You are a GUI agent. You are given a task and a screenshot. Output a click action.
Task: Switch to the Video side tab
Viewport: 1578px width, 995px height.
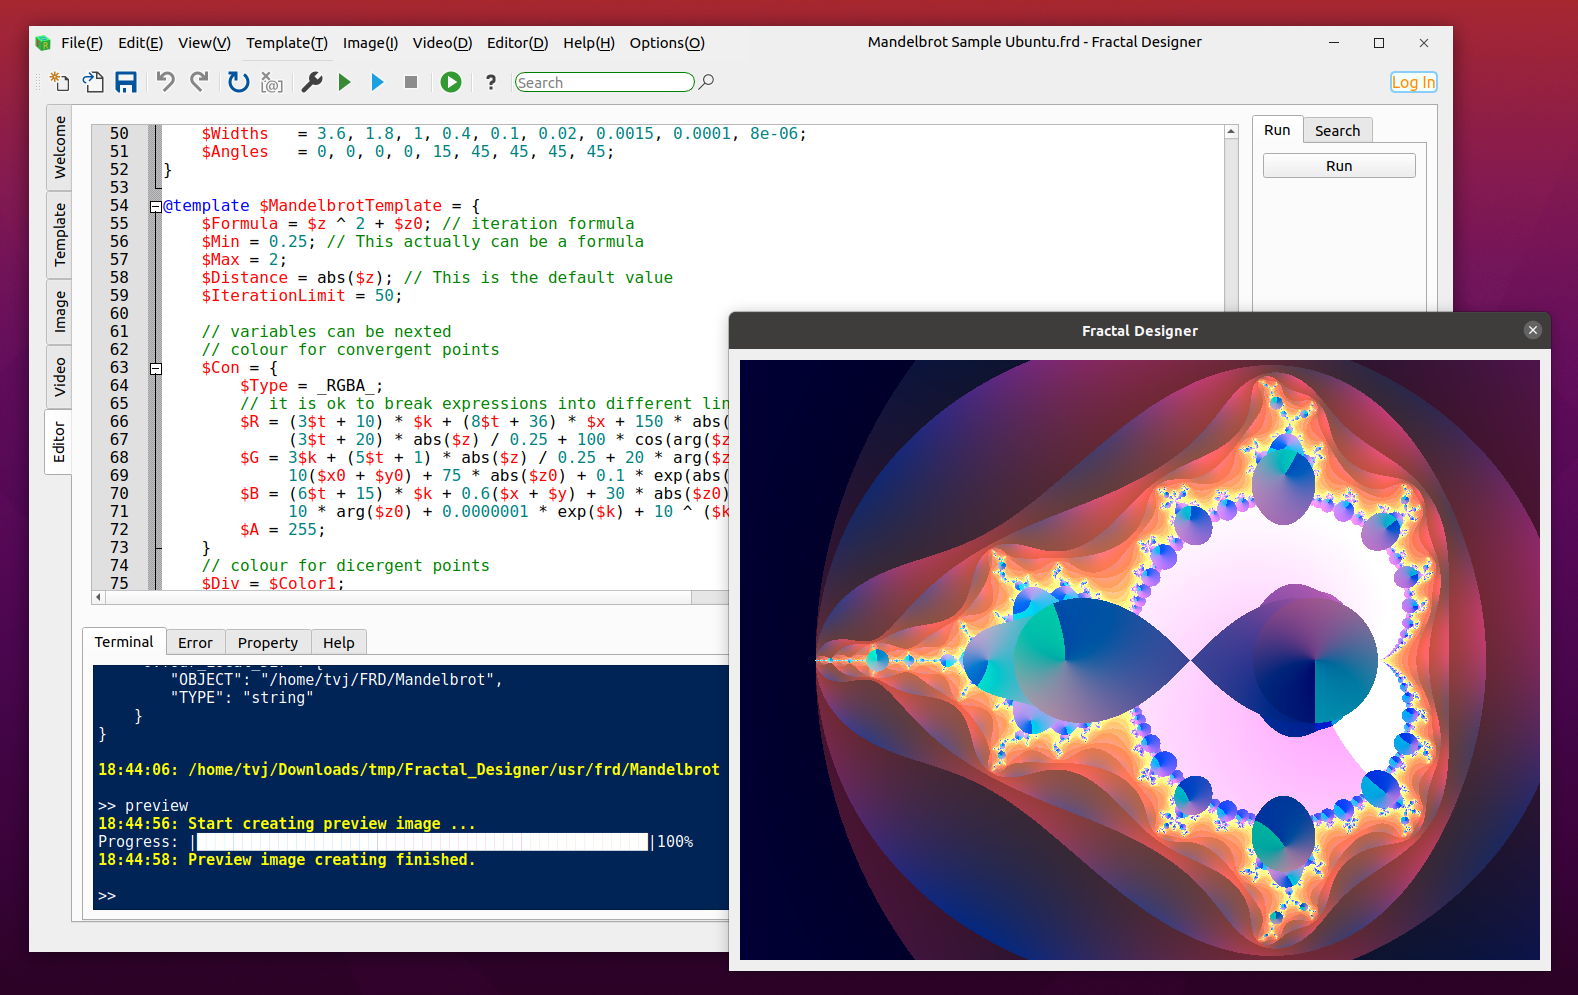click(59, 377)
